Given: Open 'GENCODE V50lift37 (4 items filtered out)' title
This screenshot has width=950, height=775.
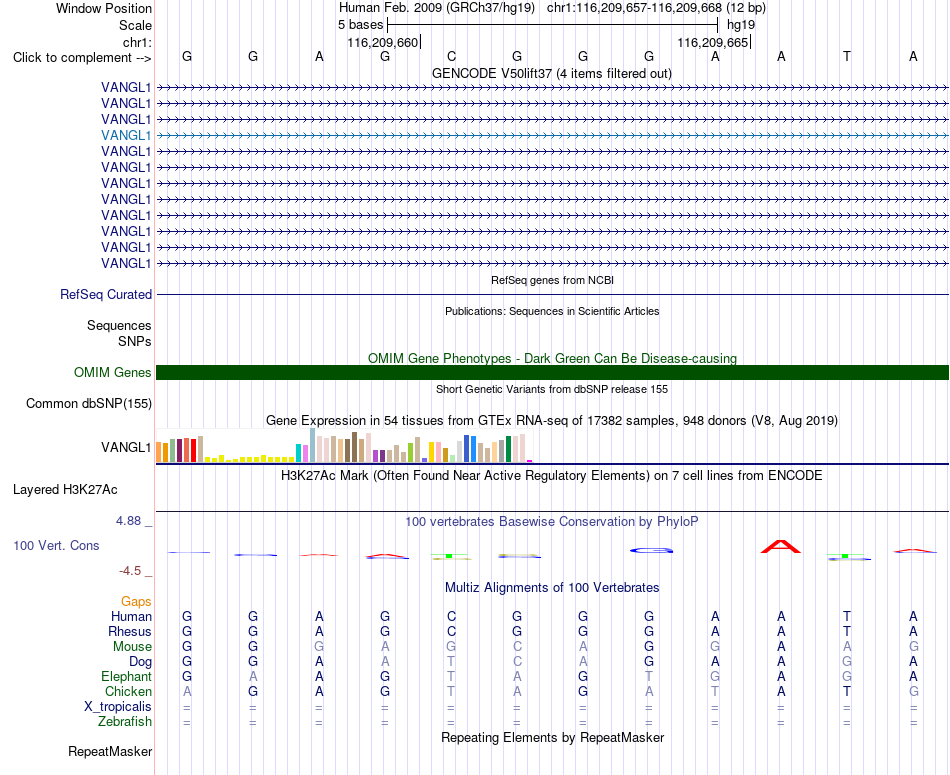Looking at the screenshot, I should click(552, 73).
